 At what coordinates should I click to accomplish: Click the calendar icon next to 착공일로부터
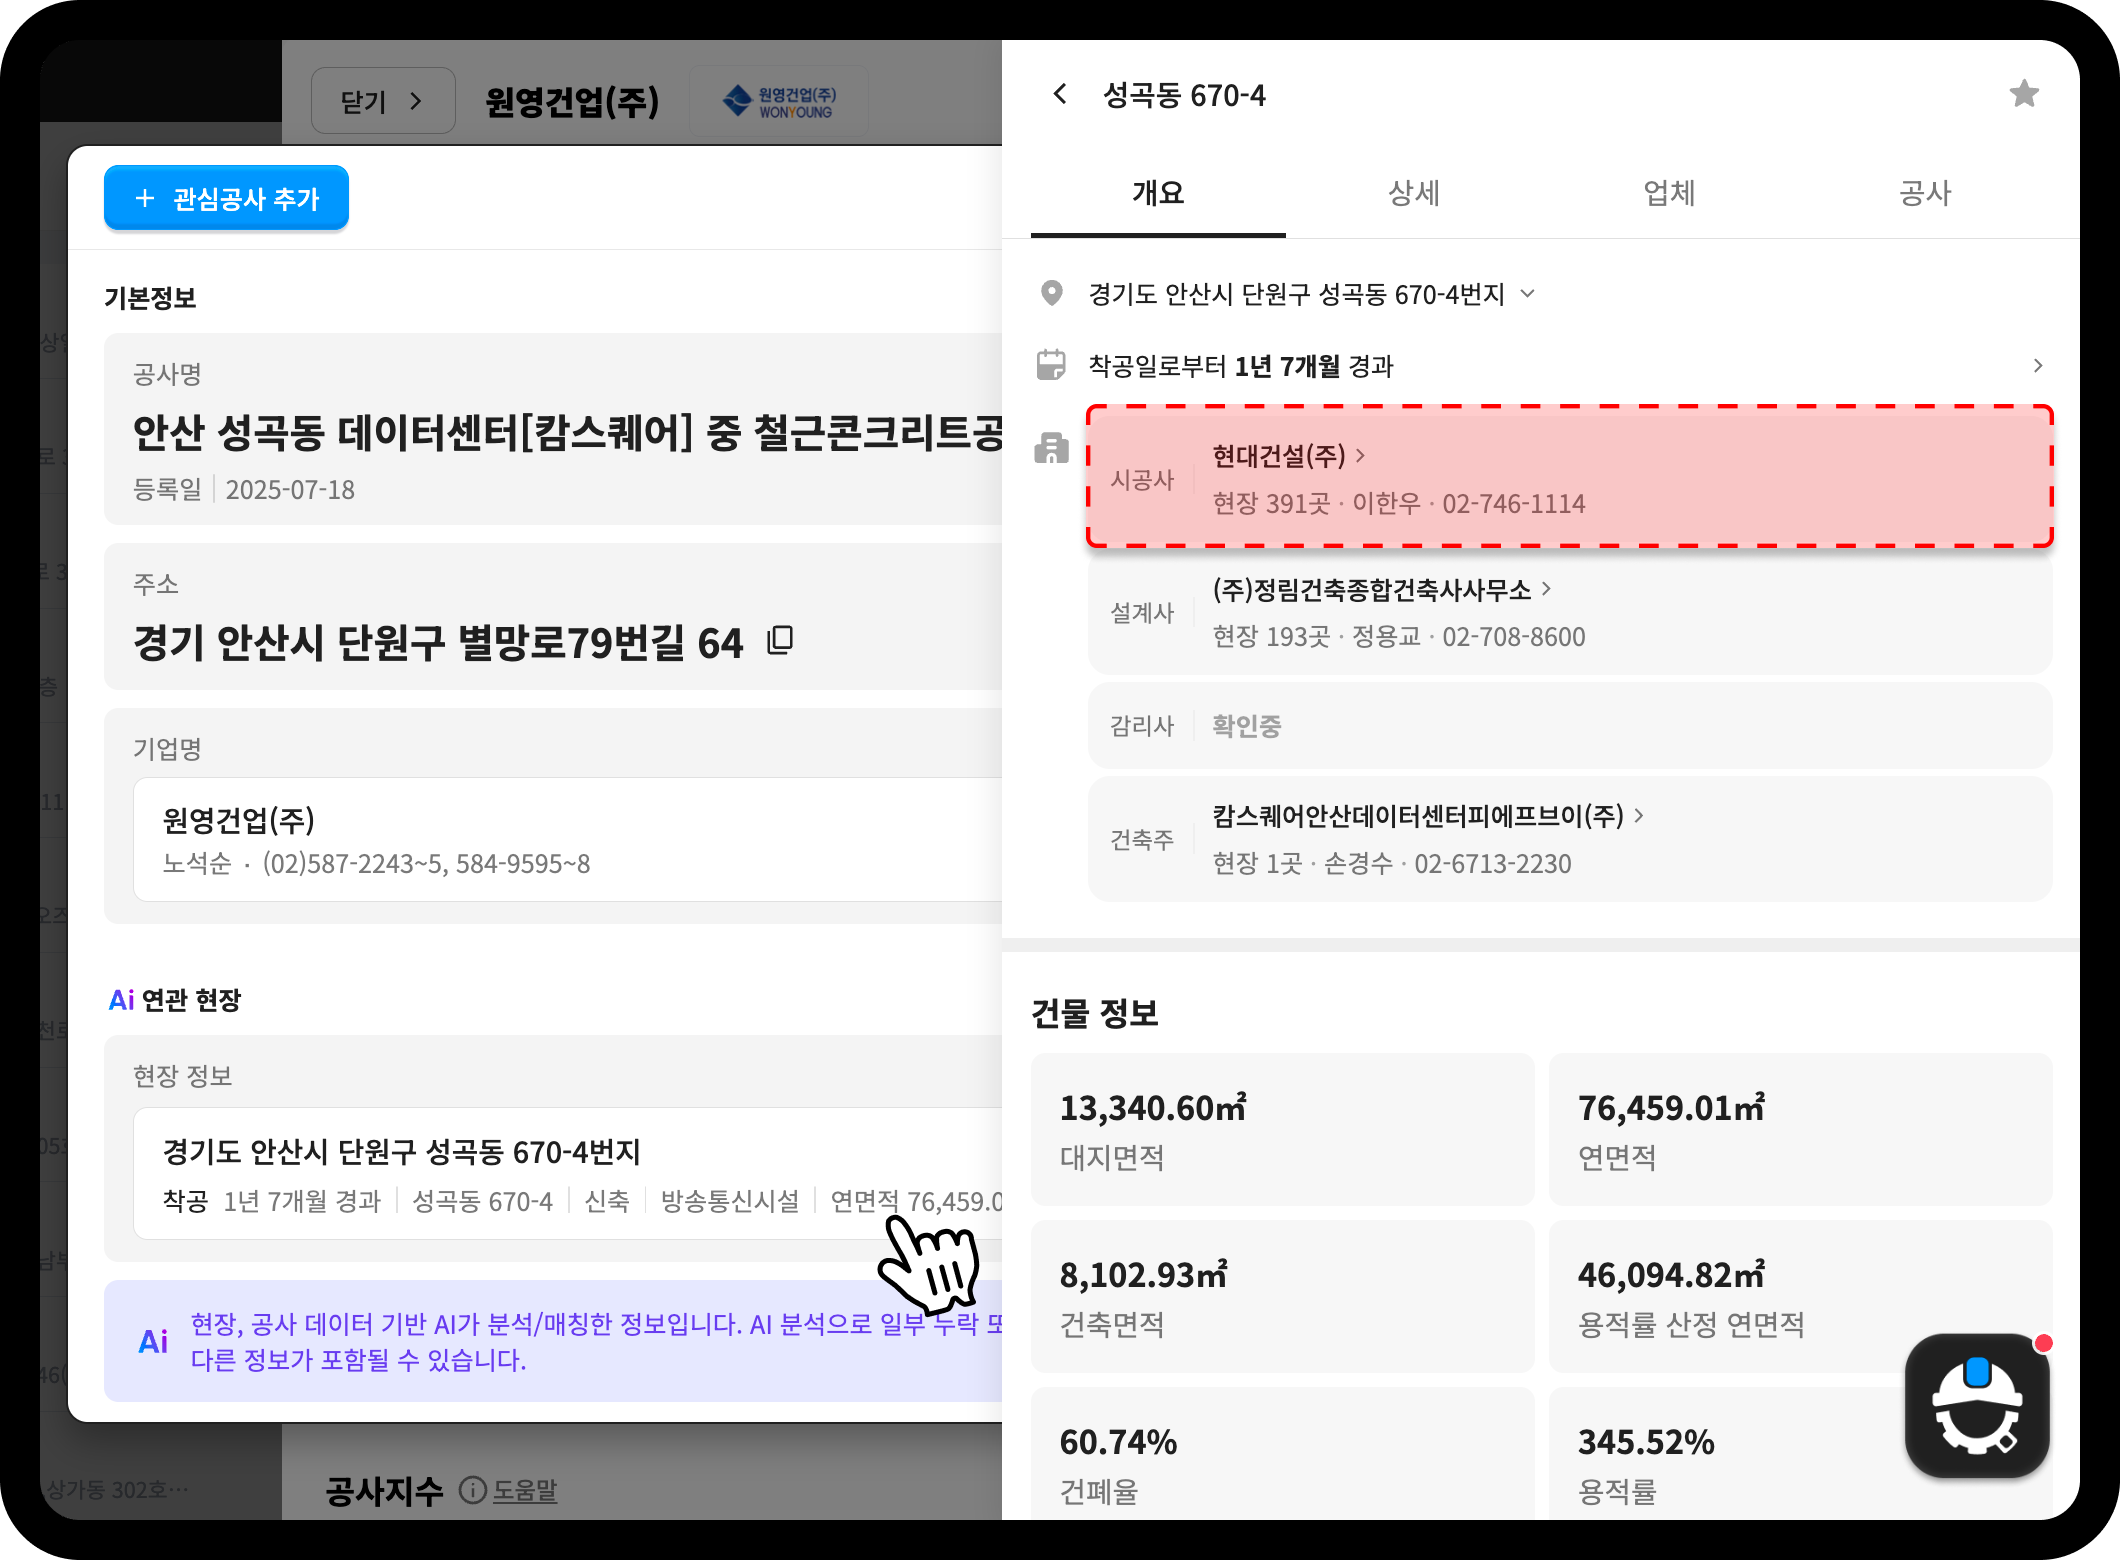tap(1051, 365)
